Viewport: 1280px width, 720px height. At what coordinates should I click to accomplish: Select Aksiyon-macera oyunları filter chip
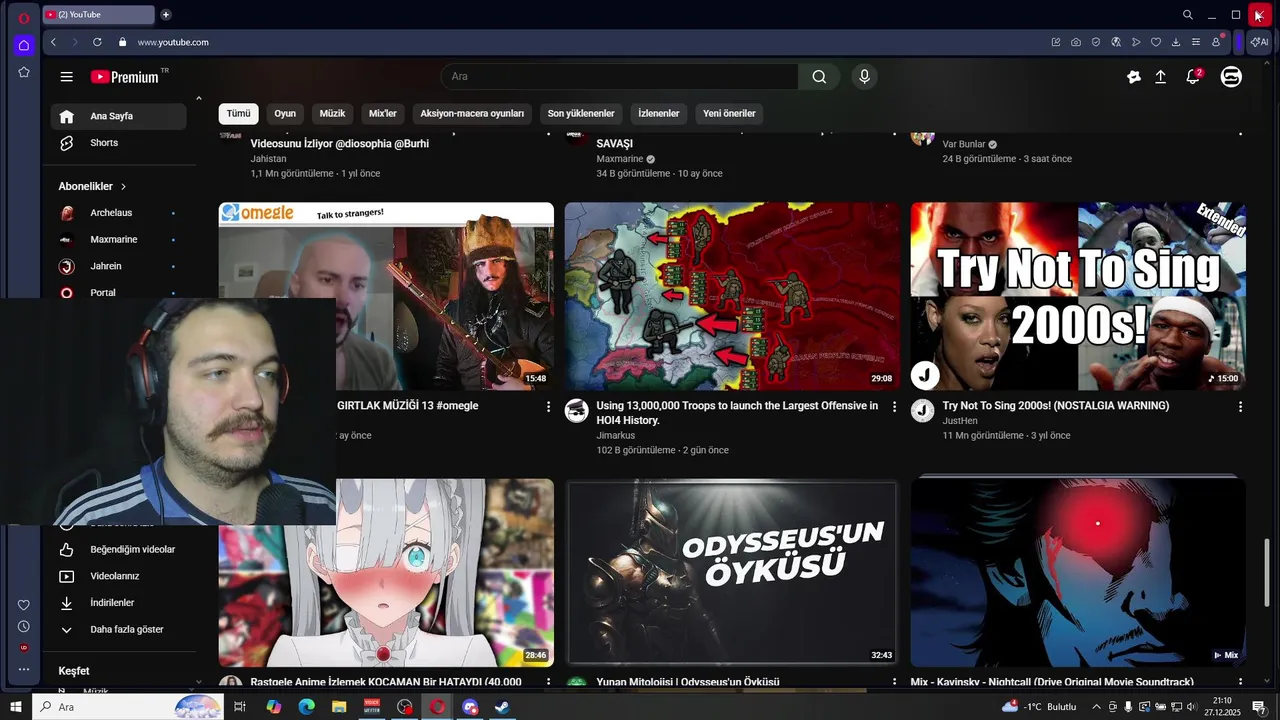(x=472, y=114)
